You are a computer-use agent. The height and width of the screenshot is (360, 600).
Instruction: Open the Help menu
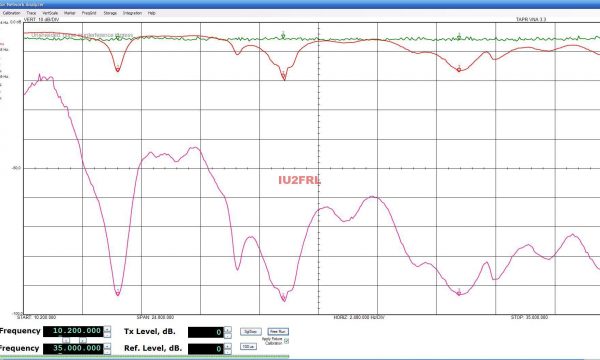pos(152,13)
